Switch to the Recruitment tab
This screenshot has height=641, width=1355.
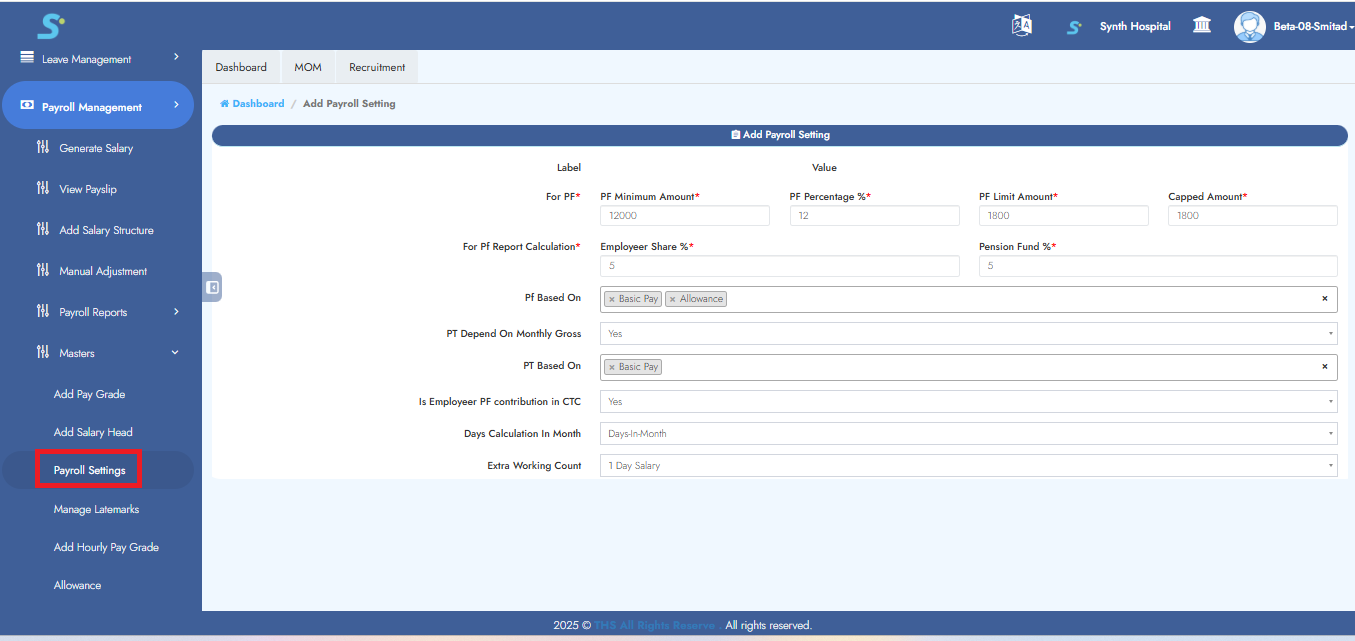(x=377, y=67)
